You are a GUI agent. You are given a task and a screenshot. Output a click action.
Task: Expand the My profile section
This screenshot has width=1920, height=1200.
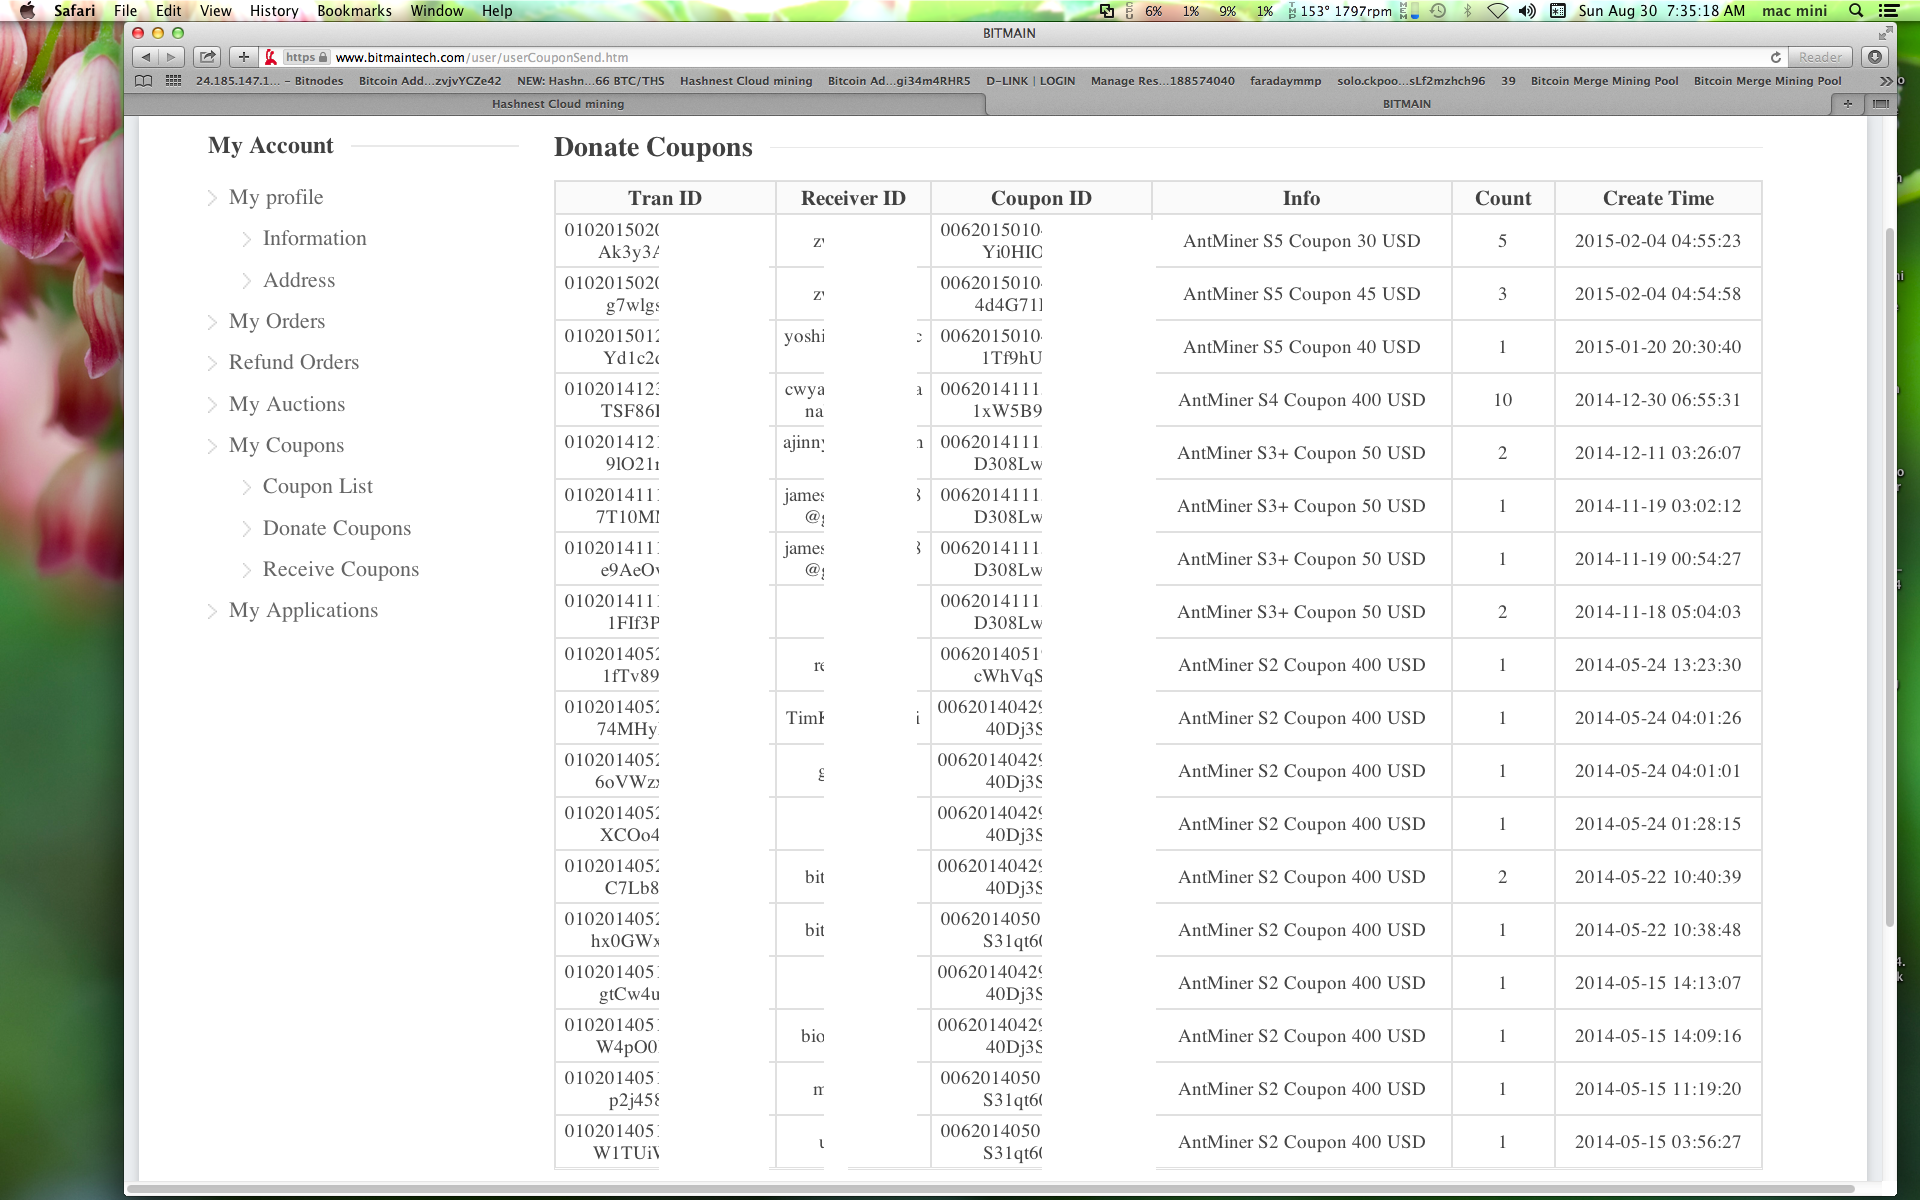pos(275,197)
